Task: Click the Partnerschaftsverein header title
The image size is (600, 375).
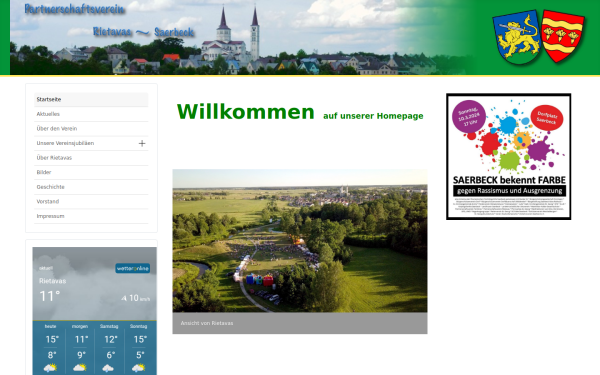Action: (x=74, y=9)
